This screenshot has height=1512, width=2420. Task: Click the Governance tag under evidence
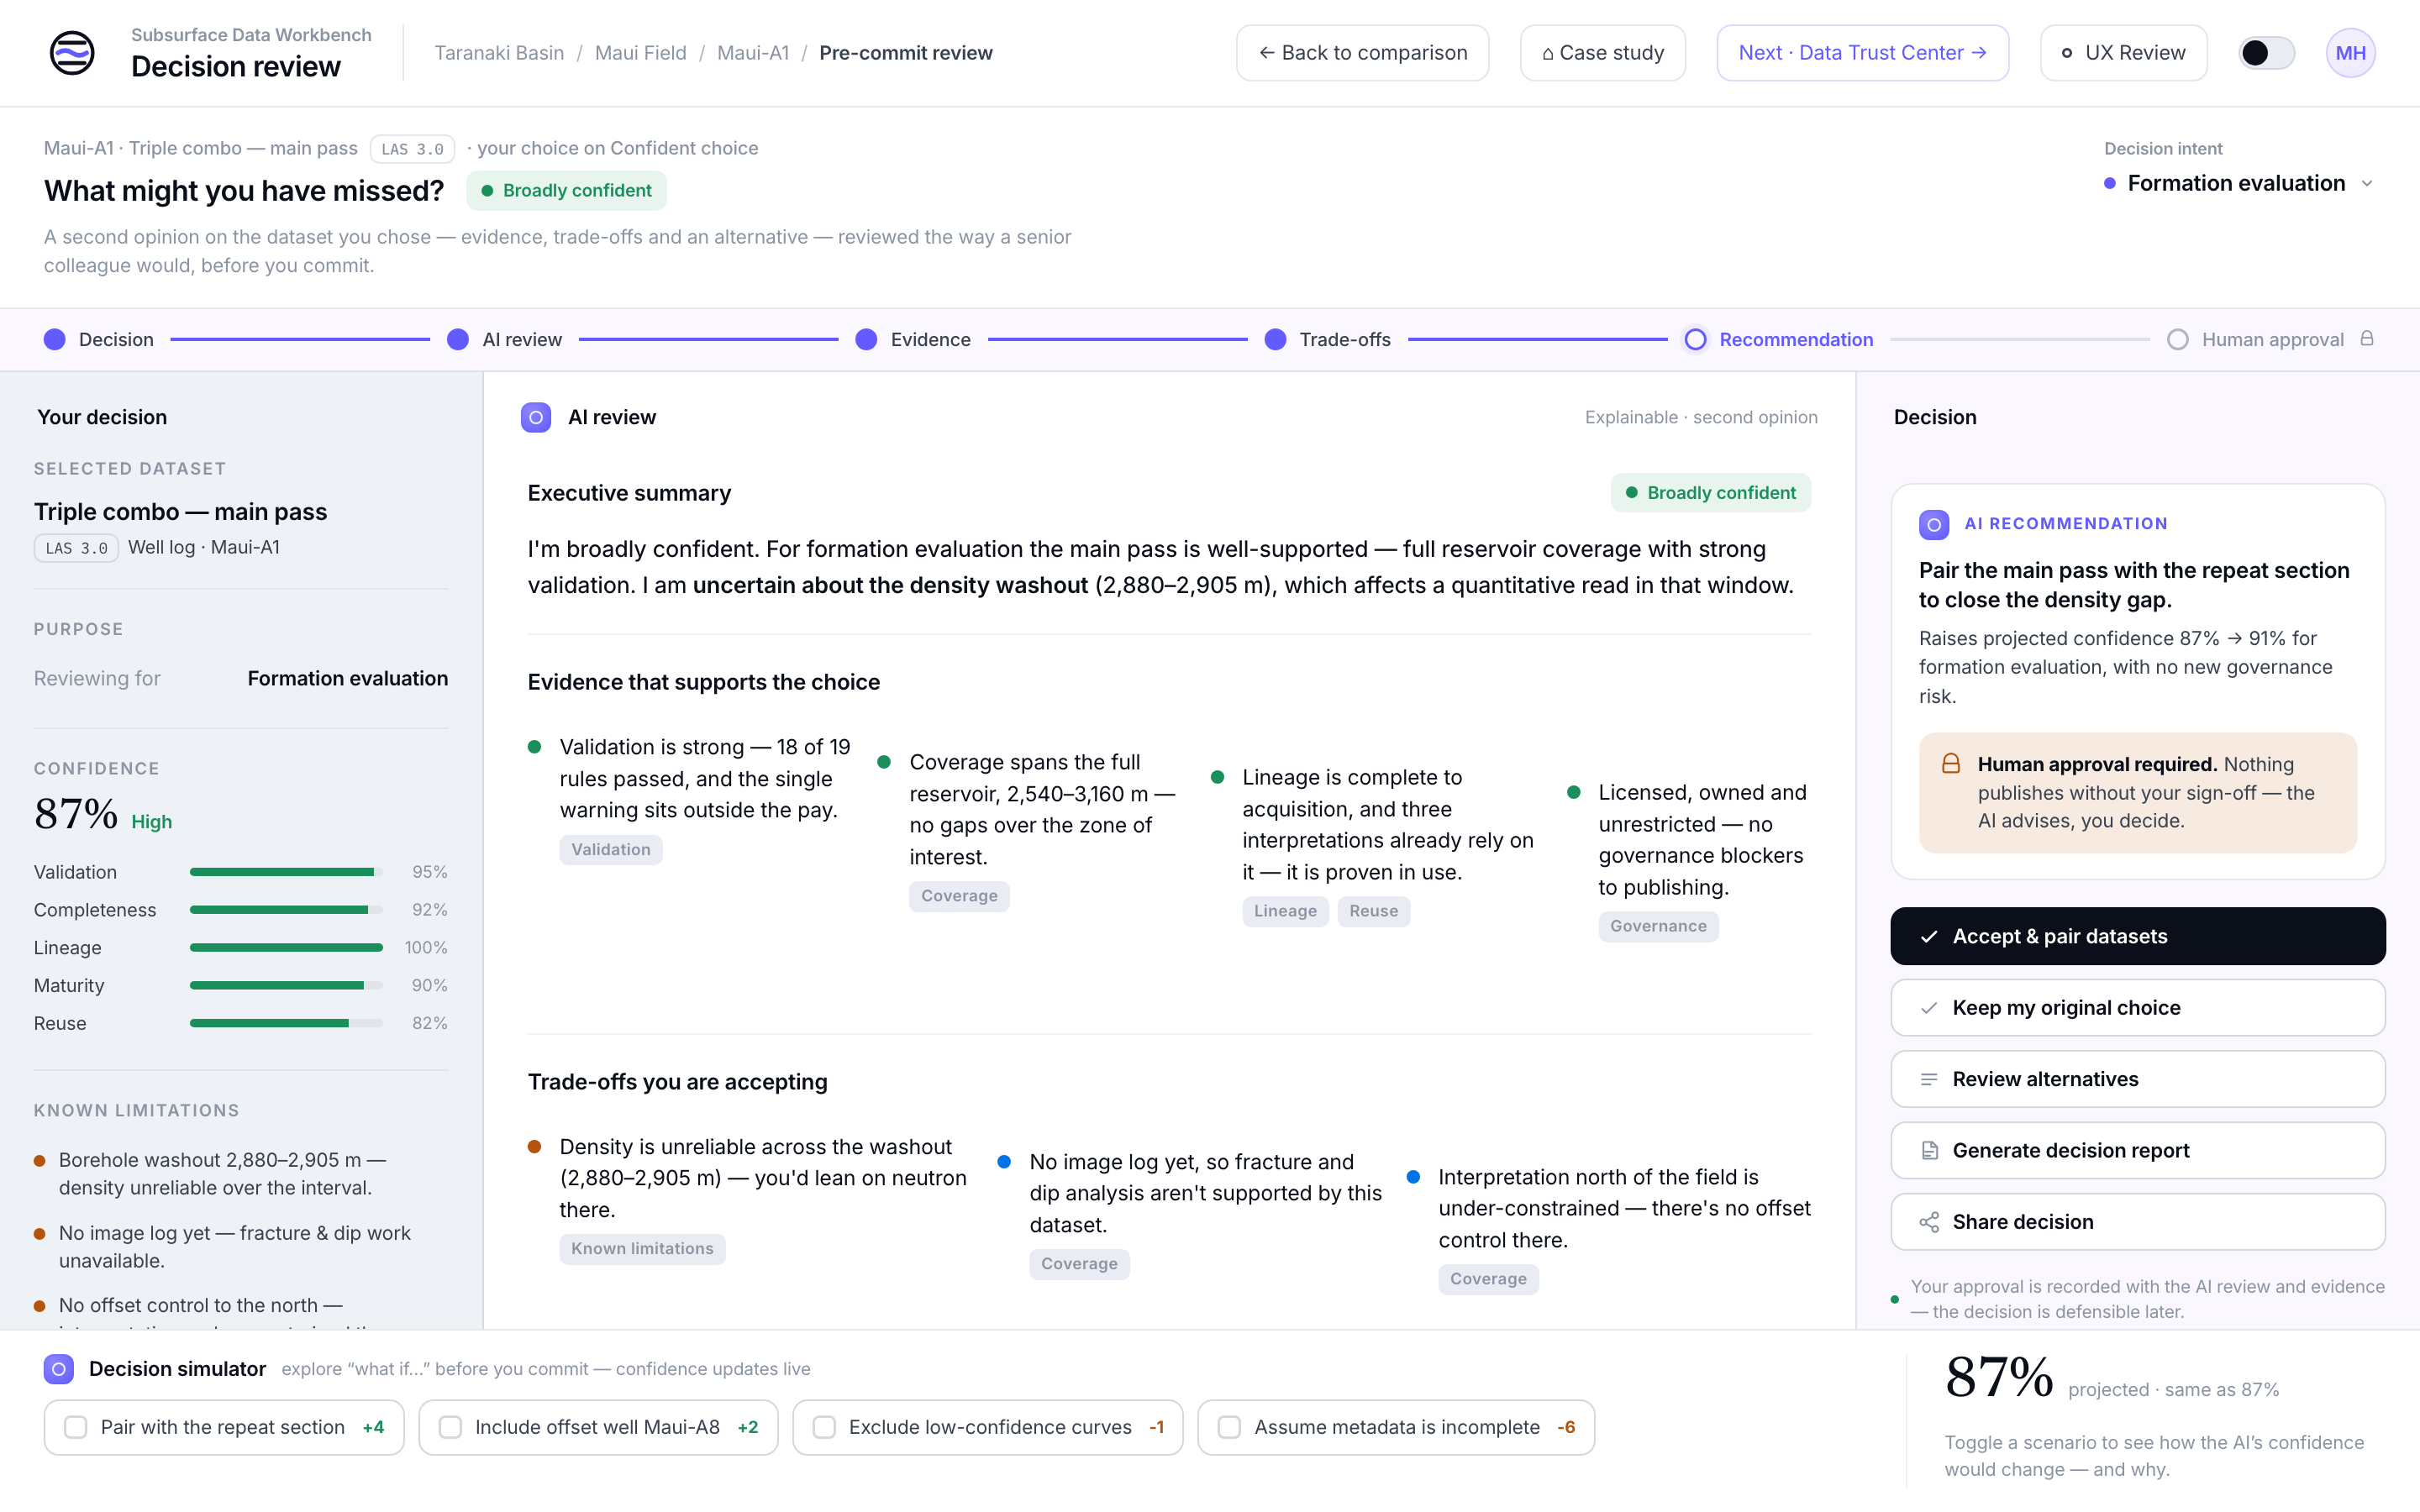tap(1658, 926)
